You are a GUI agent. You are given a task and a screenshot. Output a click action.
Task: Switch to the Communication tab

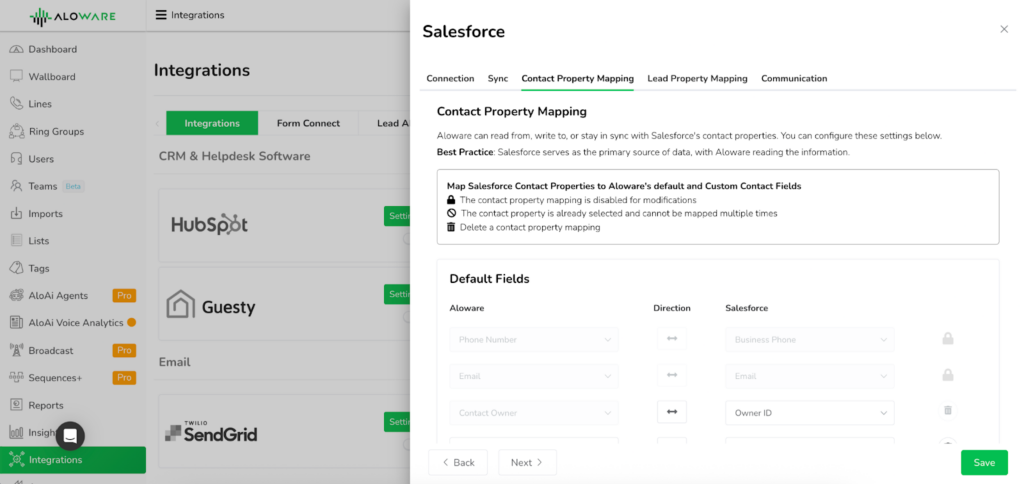pos(794,78)
